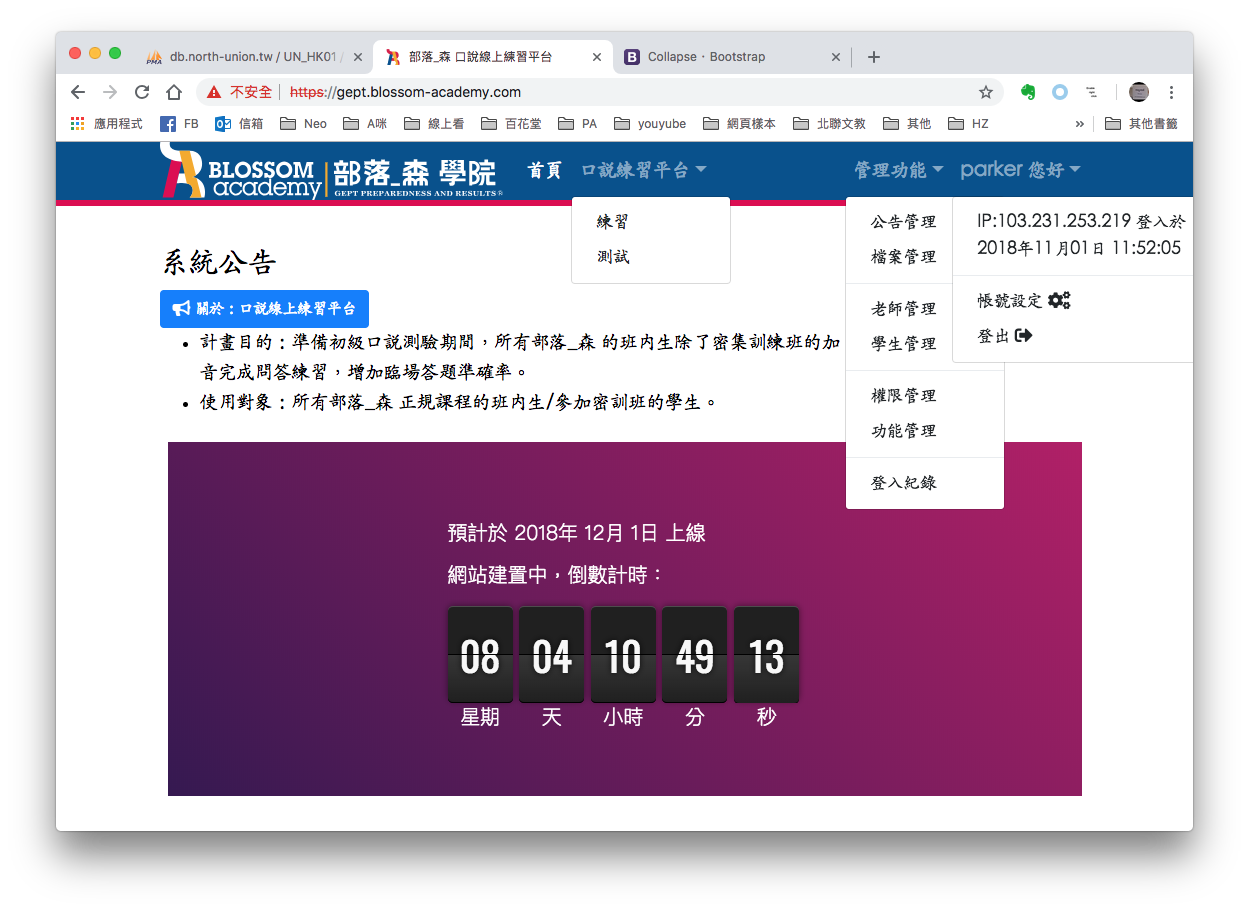Click the 登出 logout link
Screen dimensions: 1249x911
coord(1004,336)
